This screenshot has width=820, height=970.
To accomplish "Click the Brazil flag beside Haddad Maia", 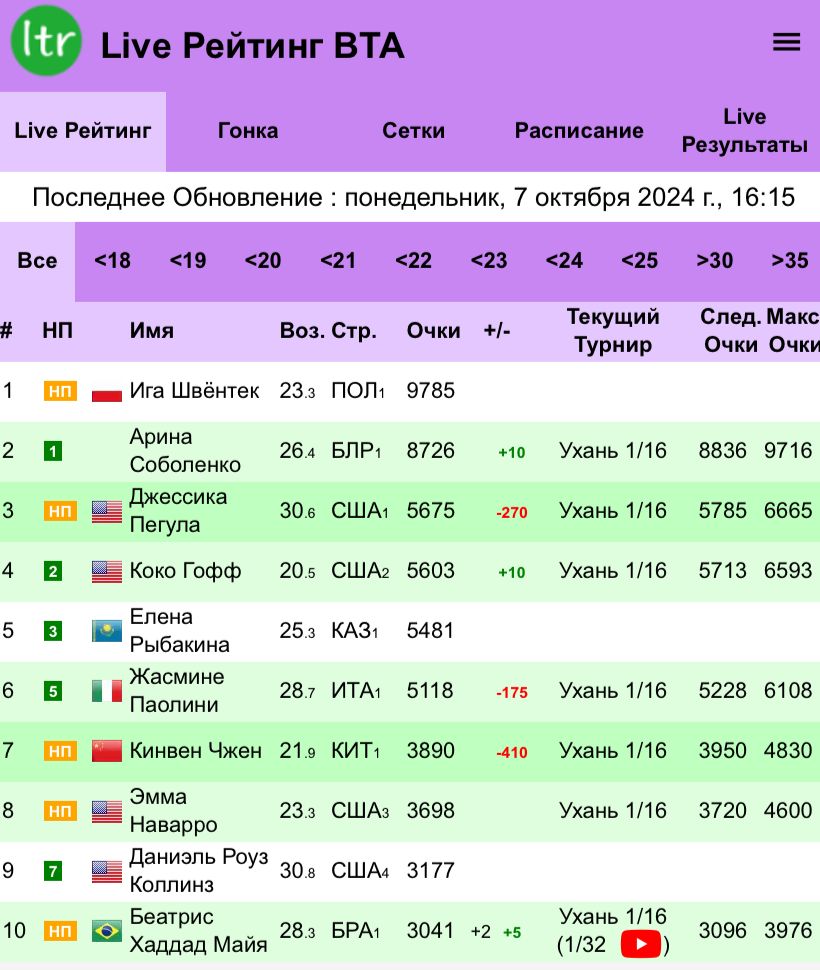I will (x=107, y=931).
